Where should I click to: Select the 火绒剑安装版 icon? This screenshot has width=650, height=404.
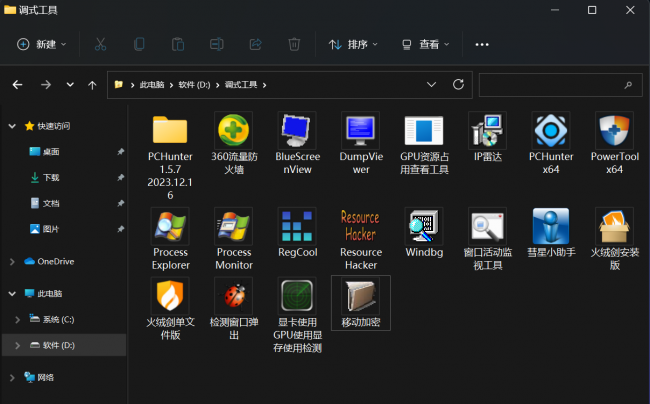click(x=614, y=226)
